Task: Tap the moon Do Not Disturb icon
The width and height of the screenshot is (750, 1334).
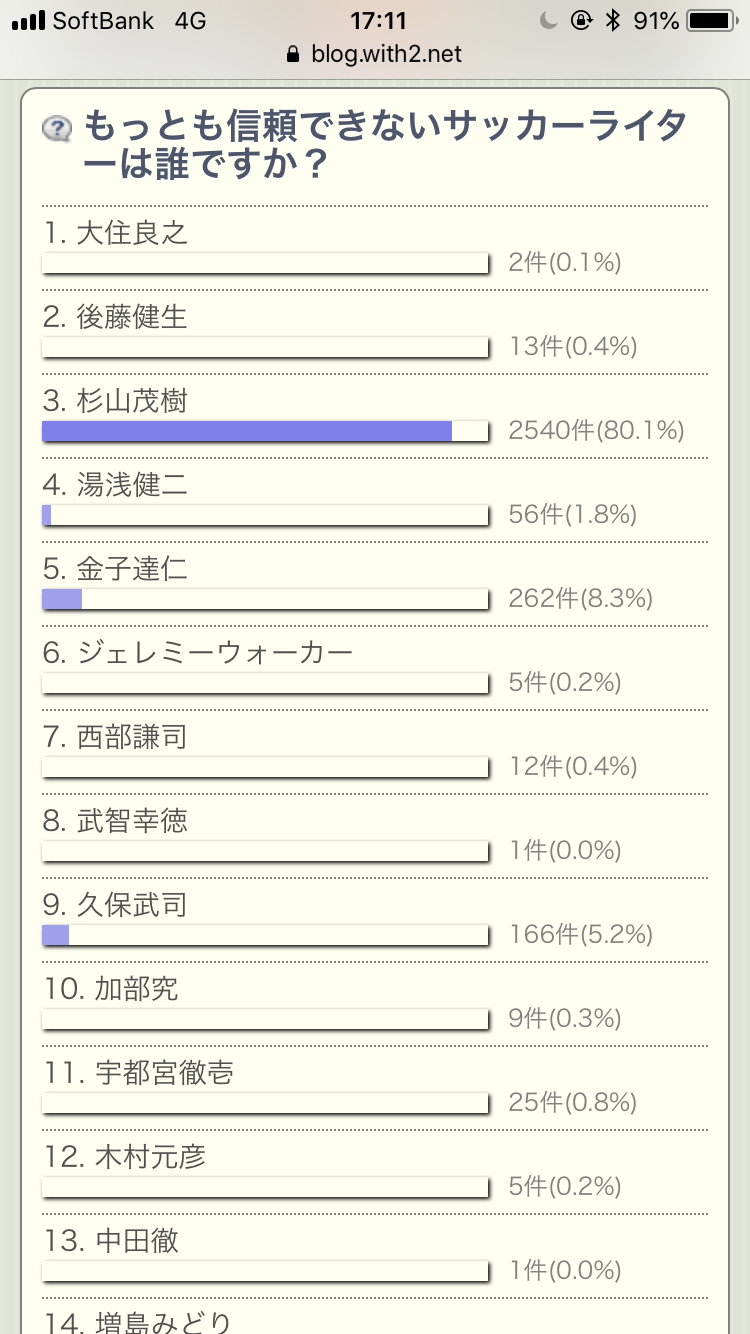Action: click(547, 20)
